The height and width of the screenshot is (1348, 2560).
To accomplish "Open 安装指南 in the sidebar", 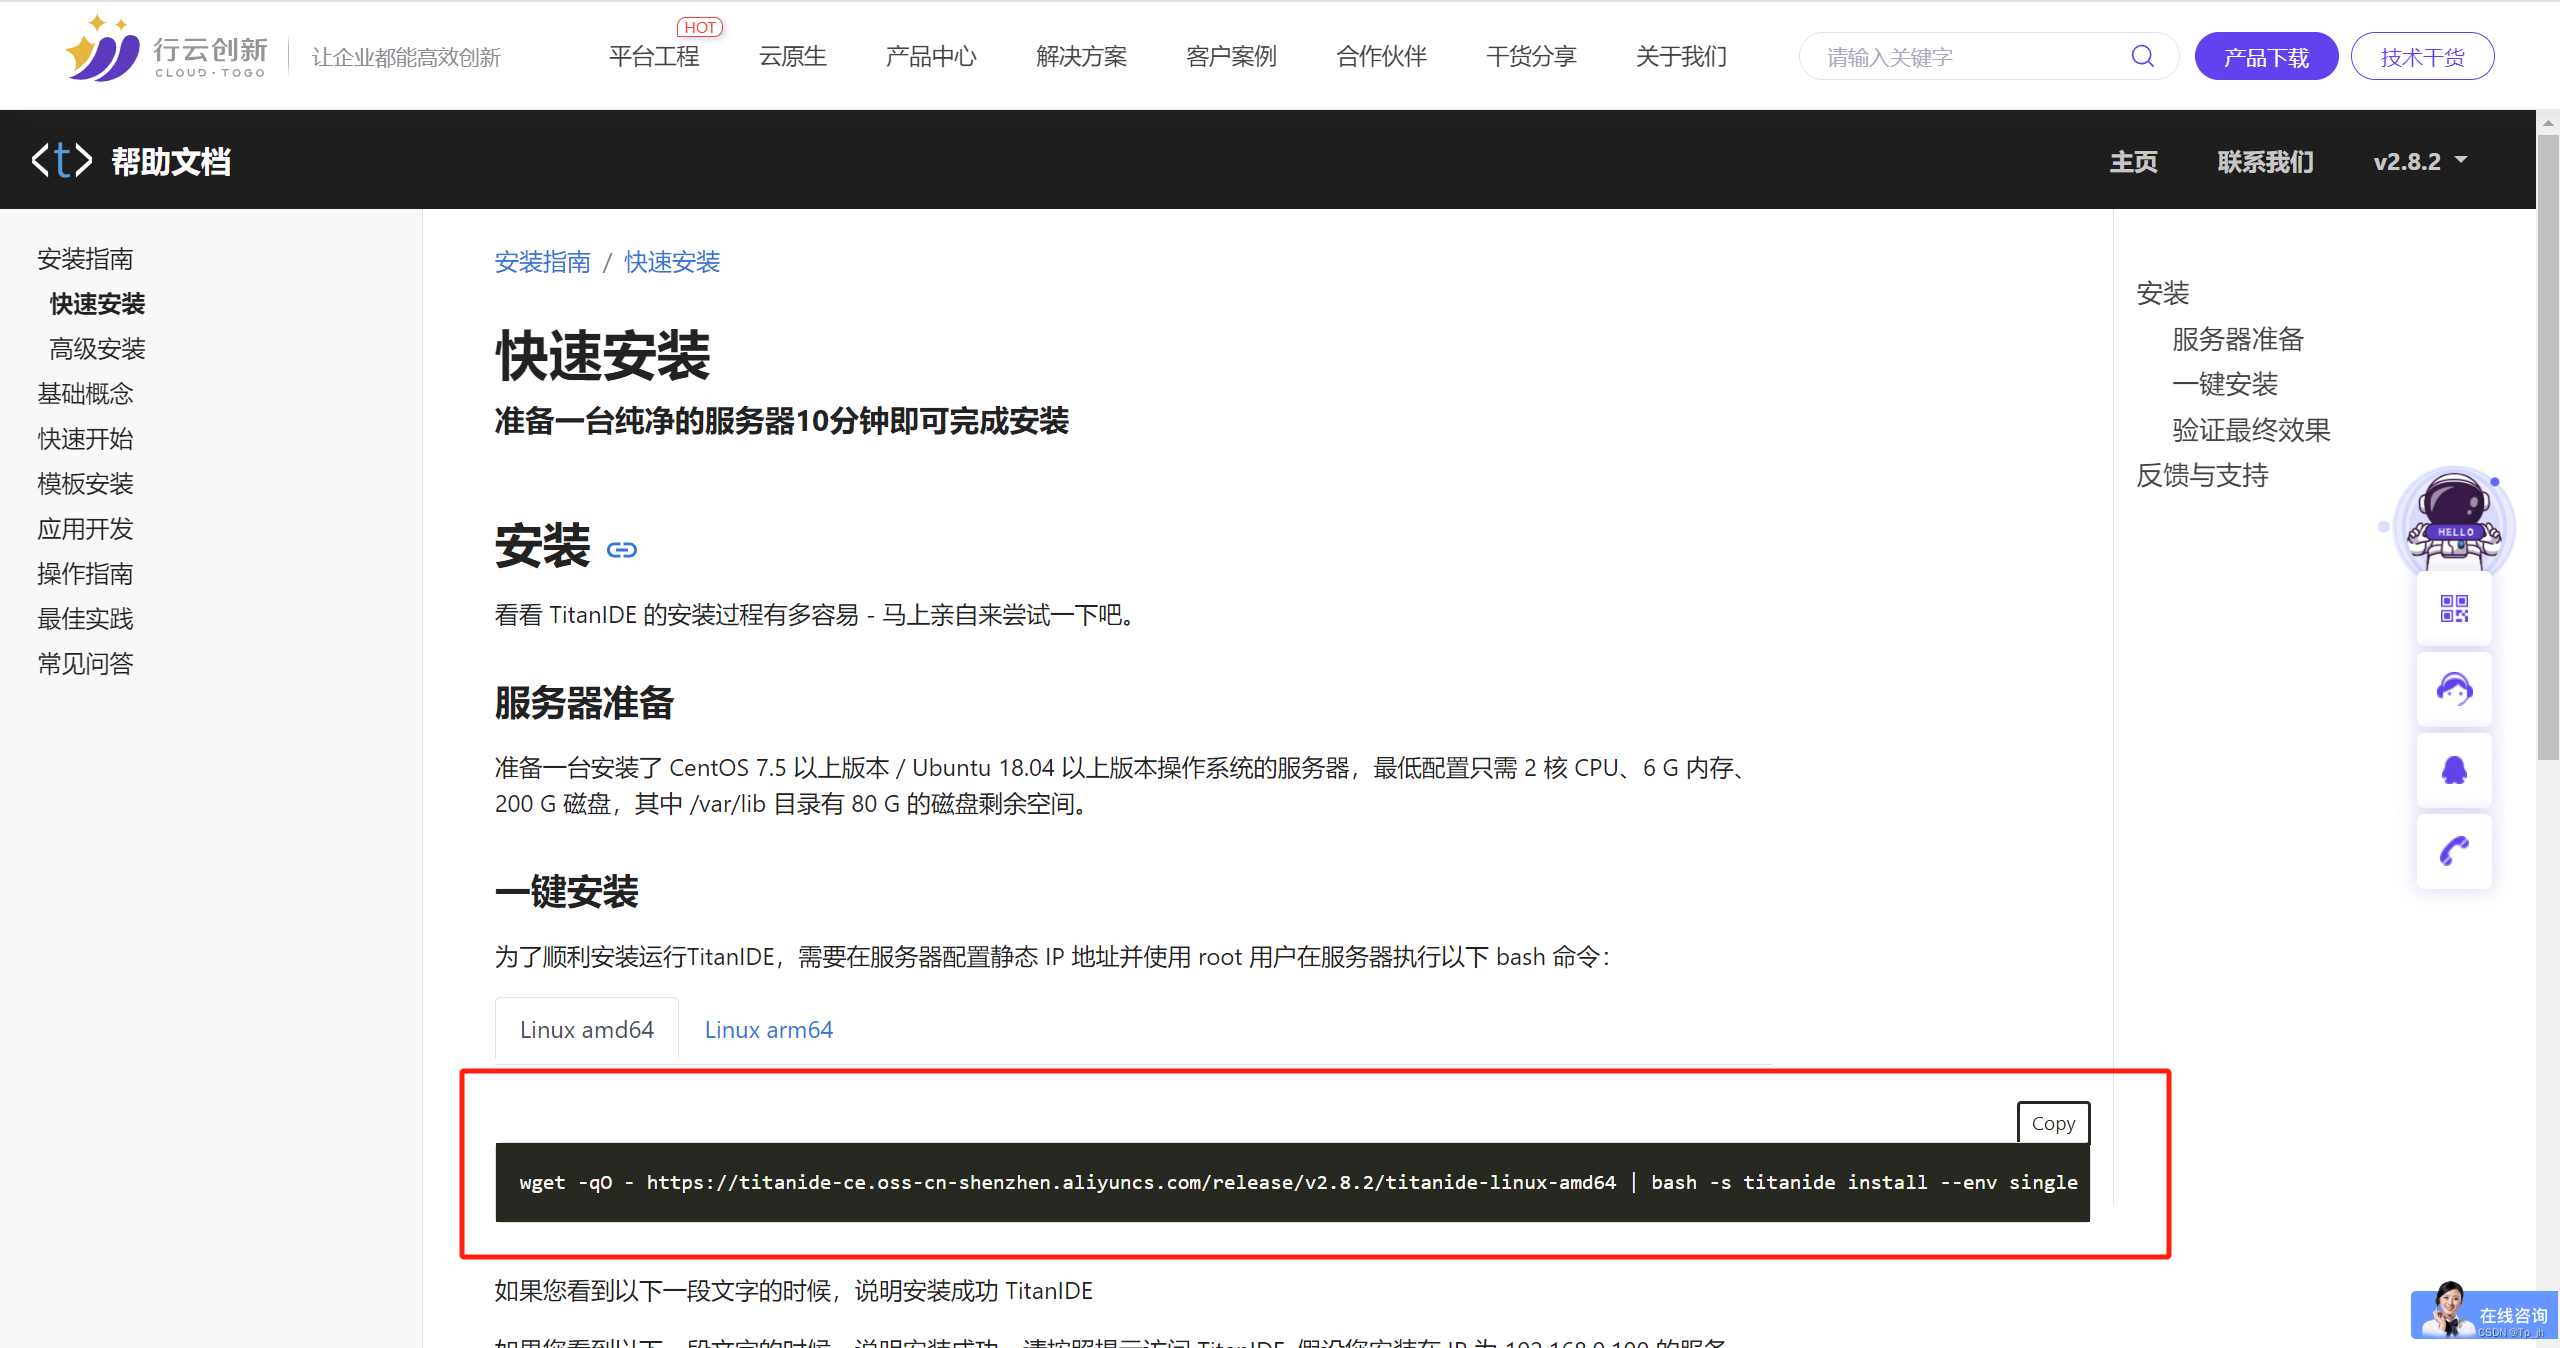I will [85, 259].
